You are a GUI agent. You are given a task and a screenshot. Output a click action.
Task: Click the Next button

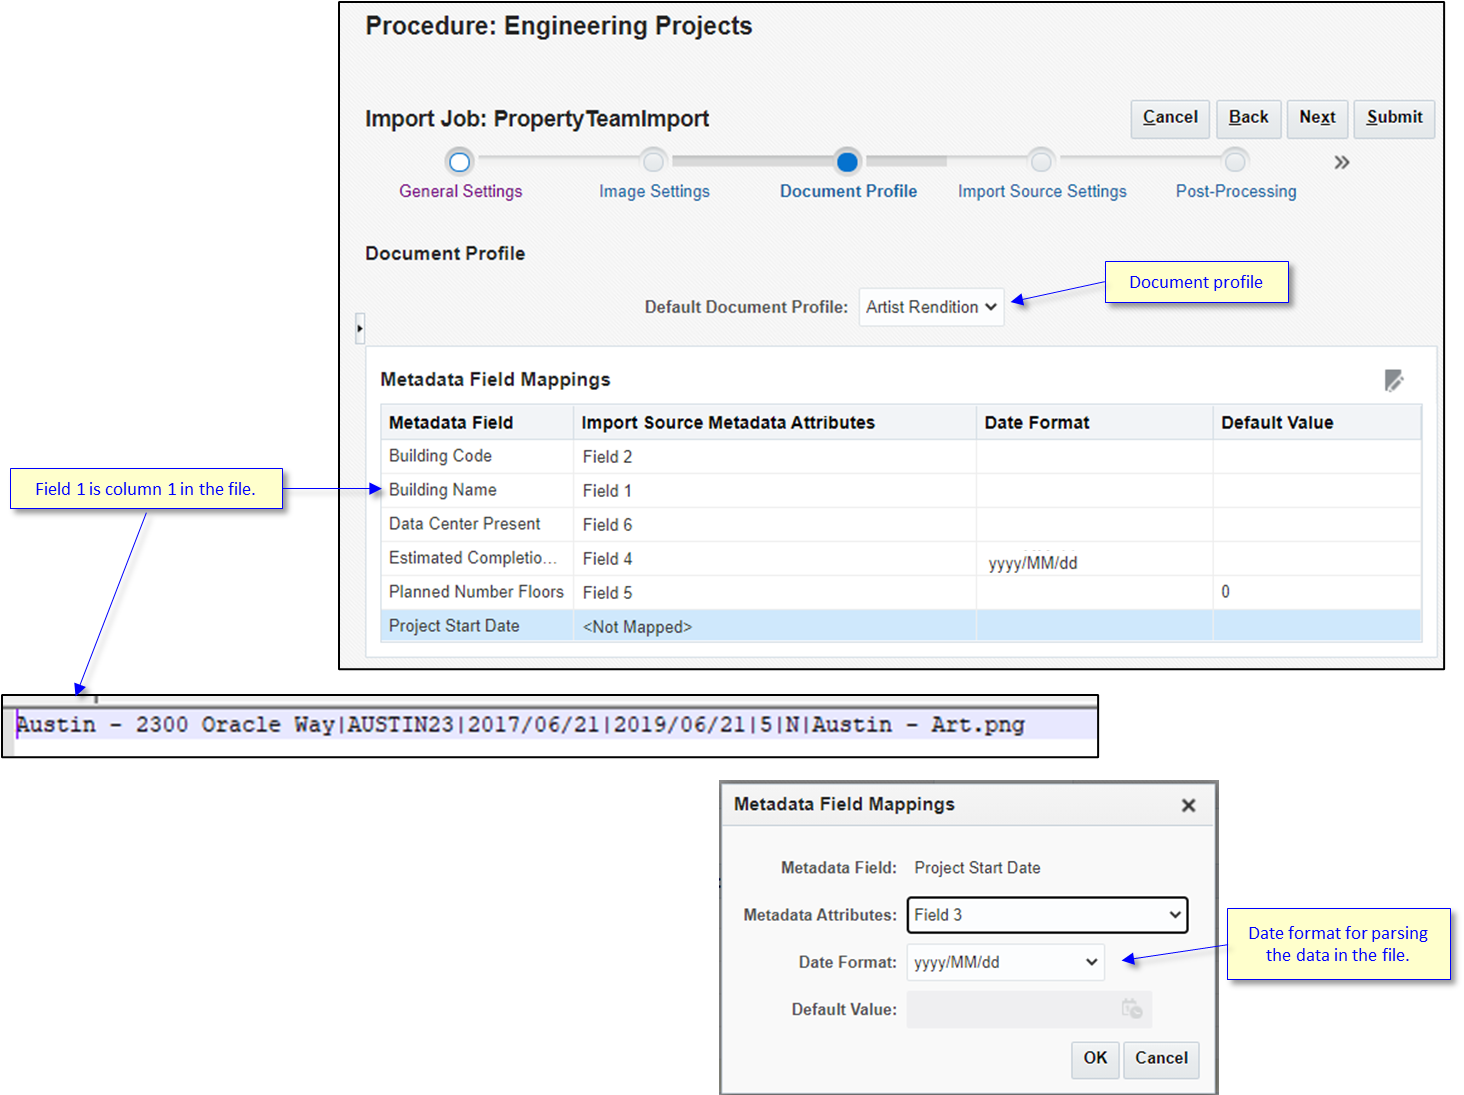pyautogui.click(x=1317, y=118)
